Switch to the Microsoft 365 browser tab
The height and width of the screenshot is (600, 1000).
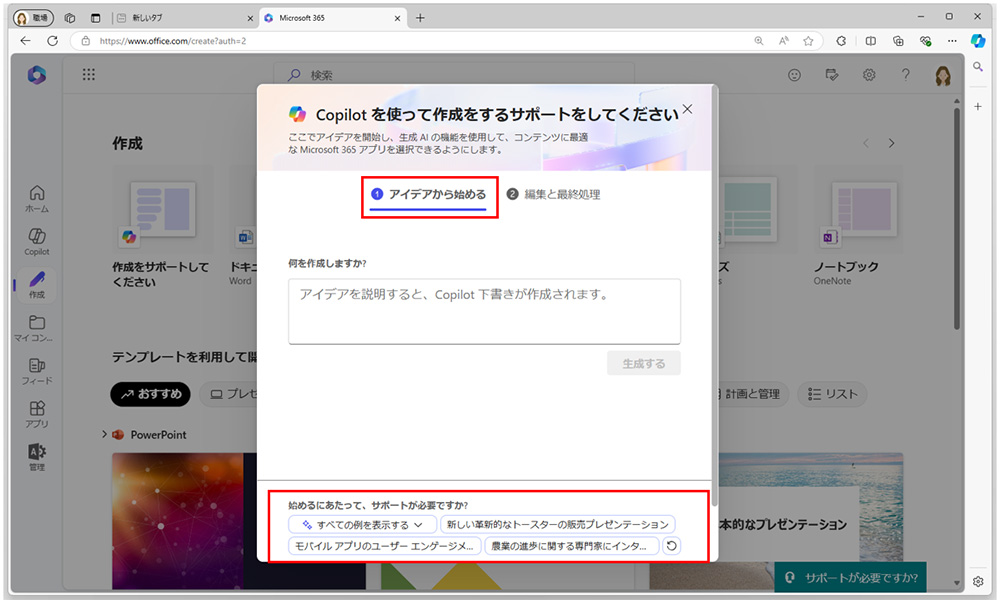(332, 18)
